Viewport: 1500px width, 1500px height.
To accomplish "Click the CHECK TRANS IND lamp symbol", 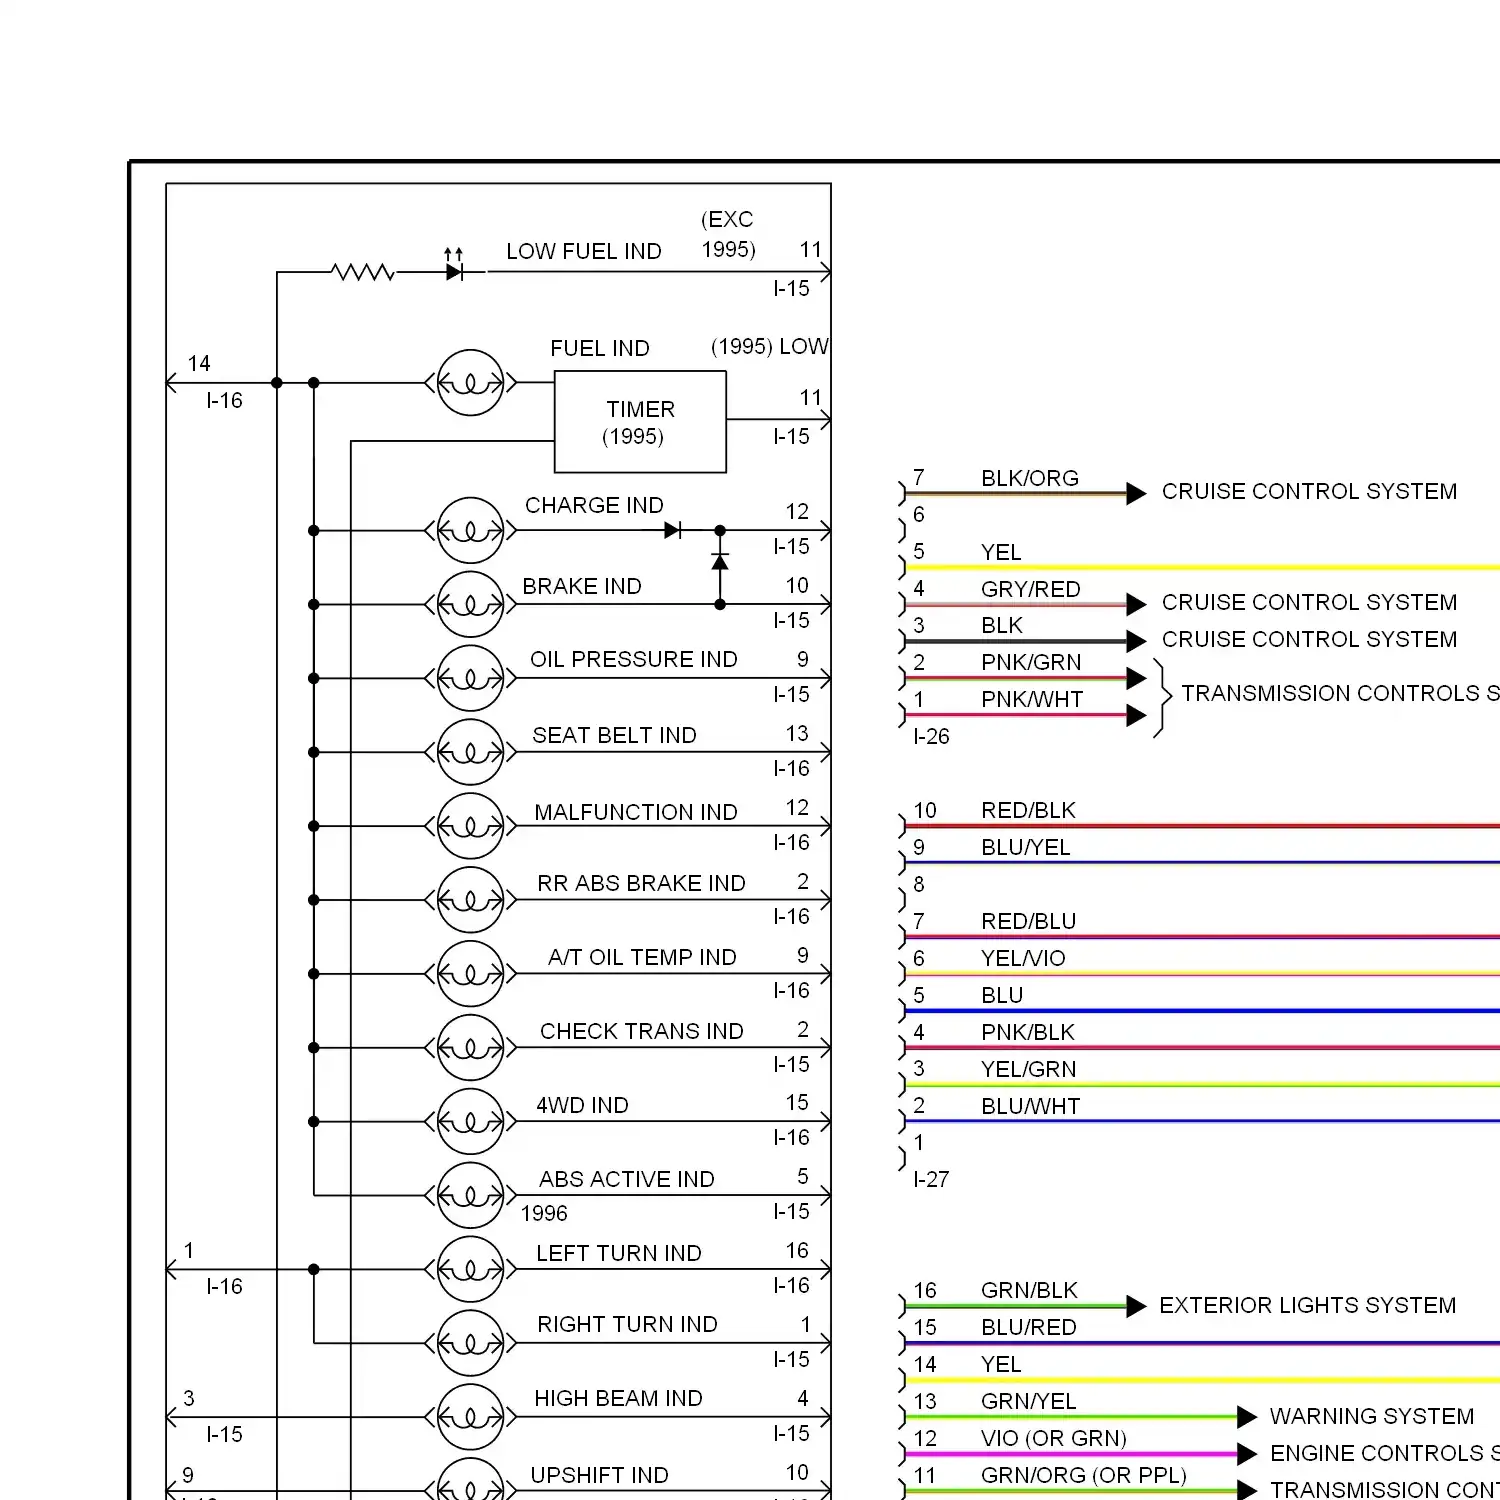I will point(470,1048).
